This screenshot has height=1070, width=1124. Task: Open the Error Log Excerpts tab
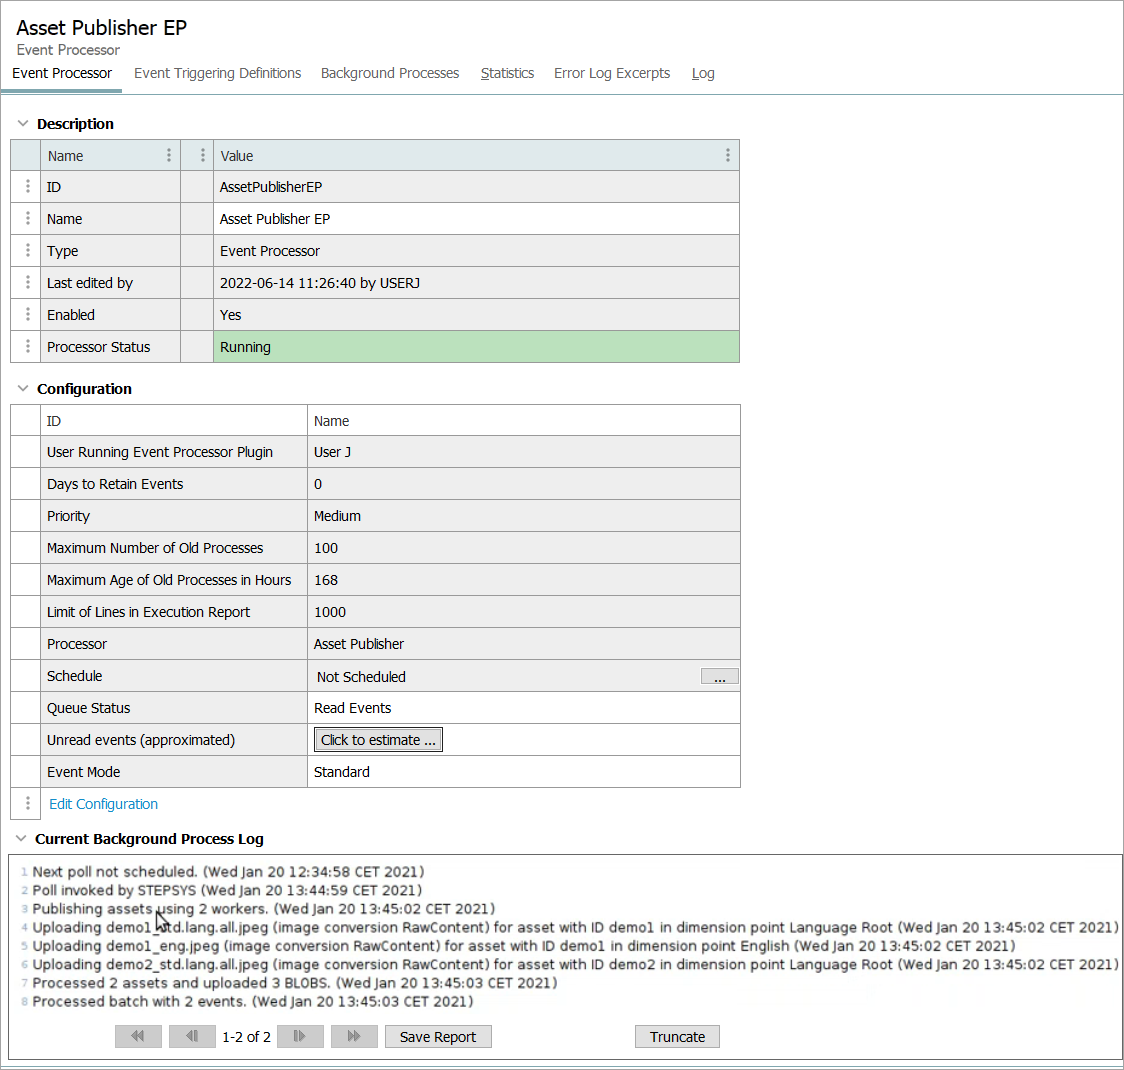[x=612, y=73]
